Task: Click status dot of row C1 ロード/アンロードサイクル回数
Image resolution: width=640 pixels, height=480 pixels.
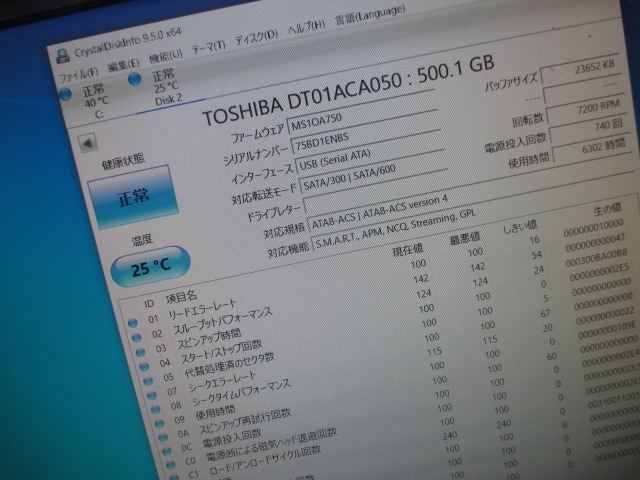Action: pos(174,477)
